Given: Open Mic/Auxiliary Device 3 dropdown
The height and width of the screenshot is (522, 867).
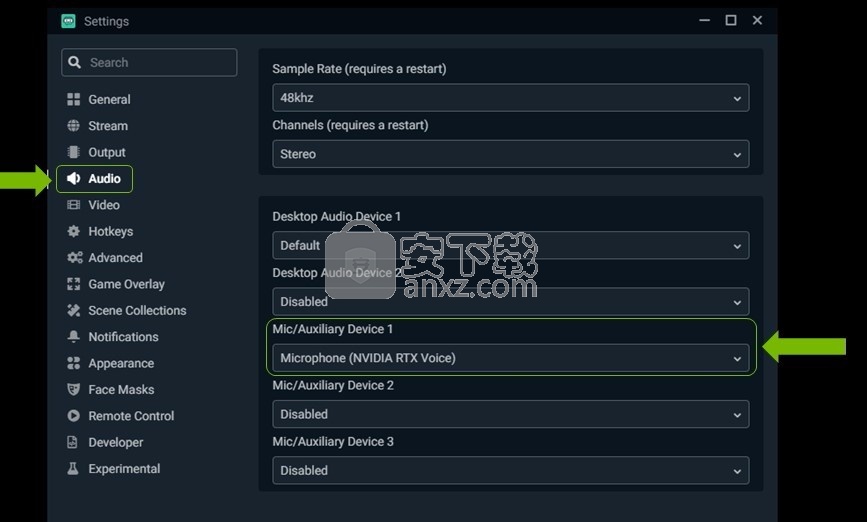Looking at the screenshot, I should 511,471.
